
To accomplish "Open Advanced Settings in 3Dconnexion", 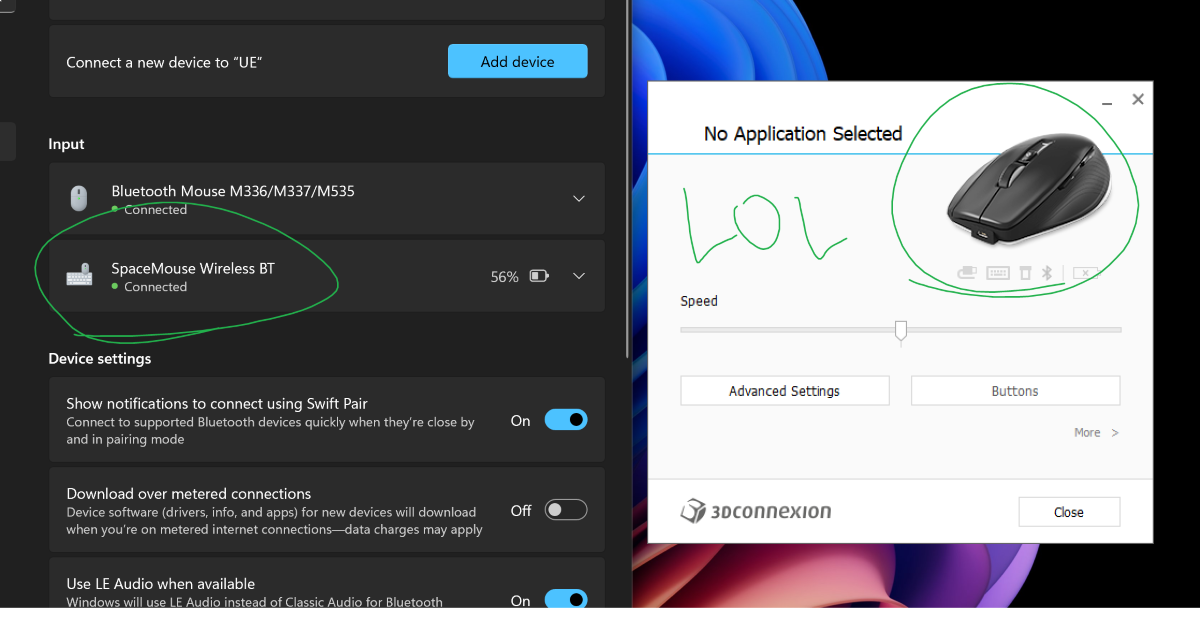I will [x=785, y=391].
